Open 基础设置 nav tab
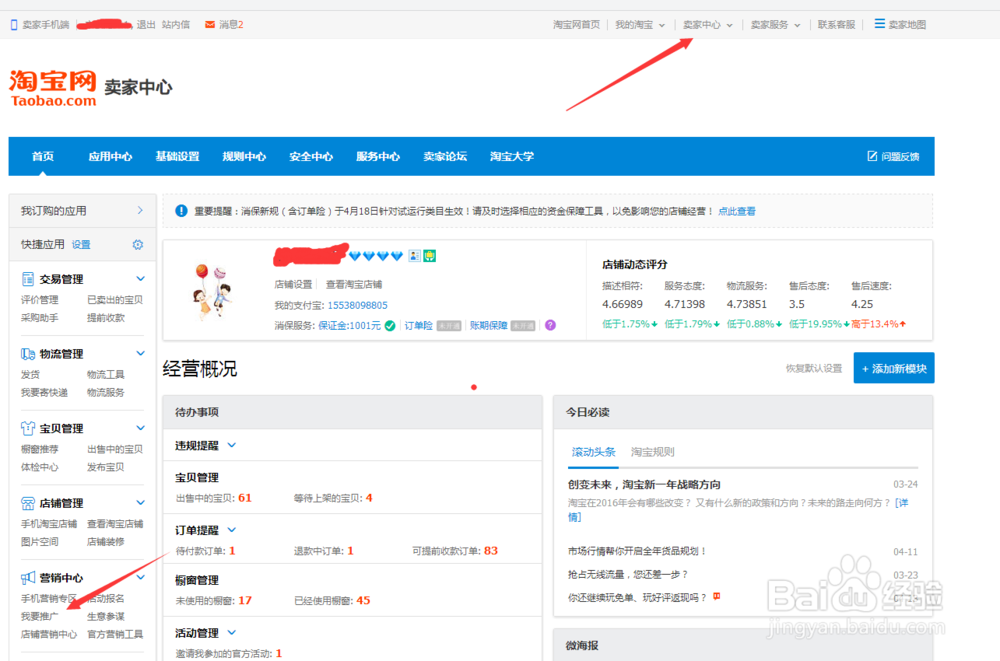This screenshot has height=661, width=1000. [x=177, y=156]
